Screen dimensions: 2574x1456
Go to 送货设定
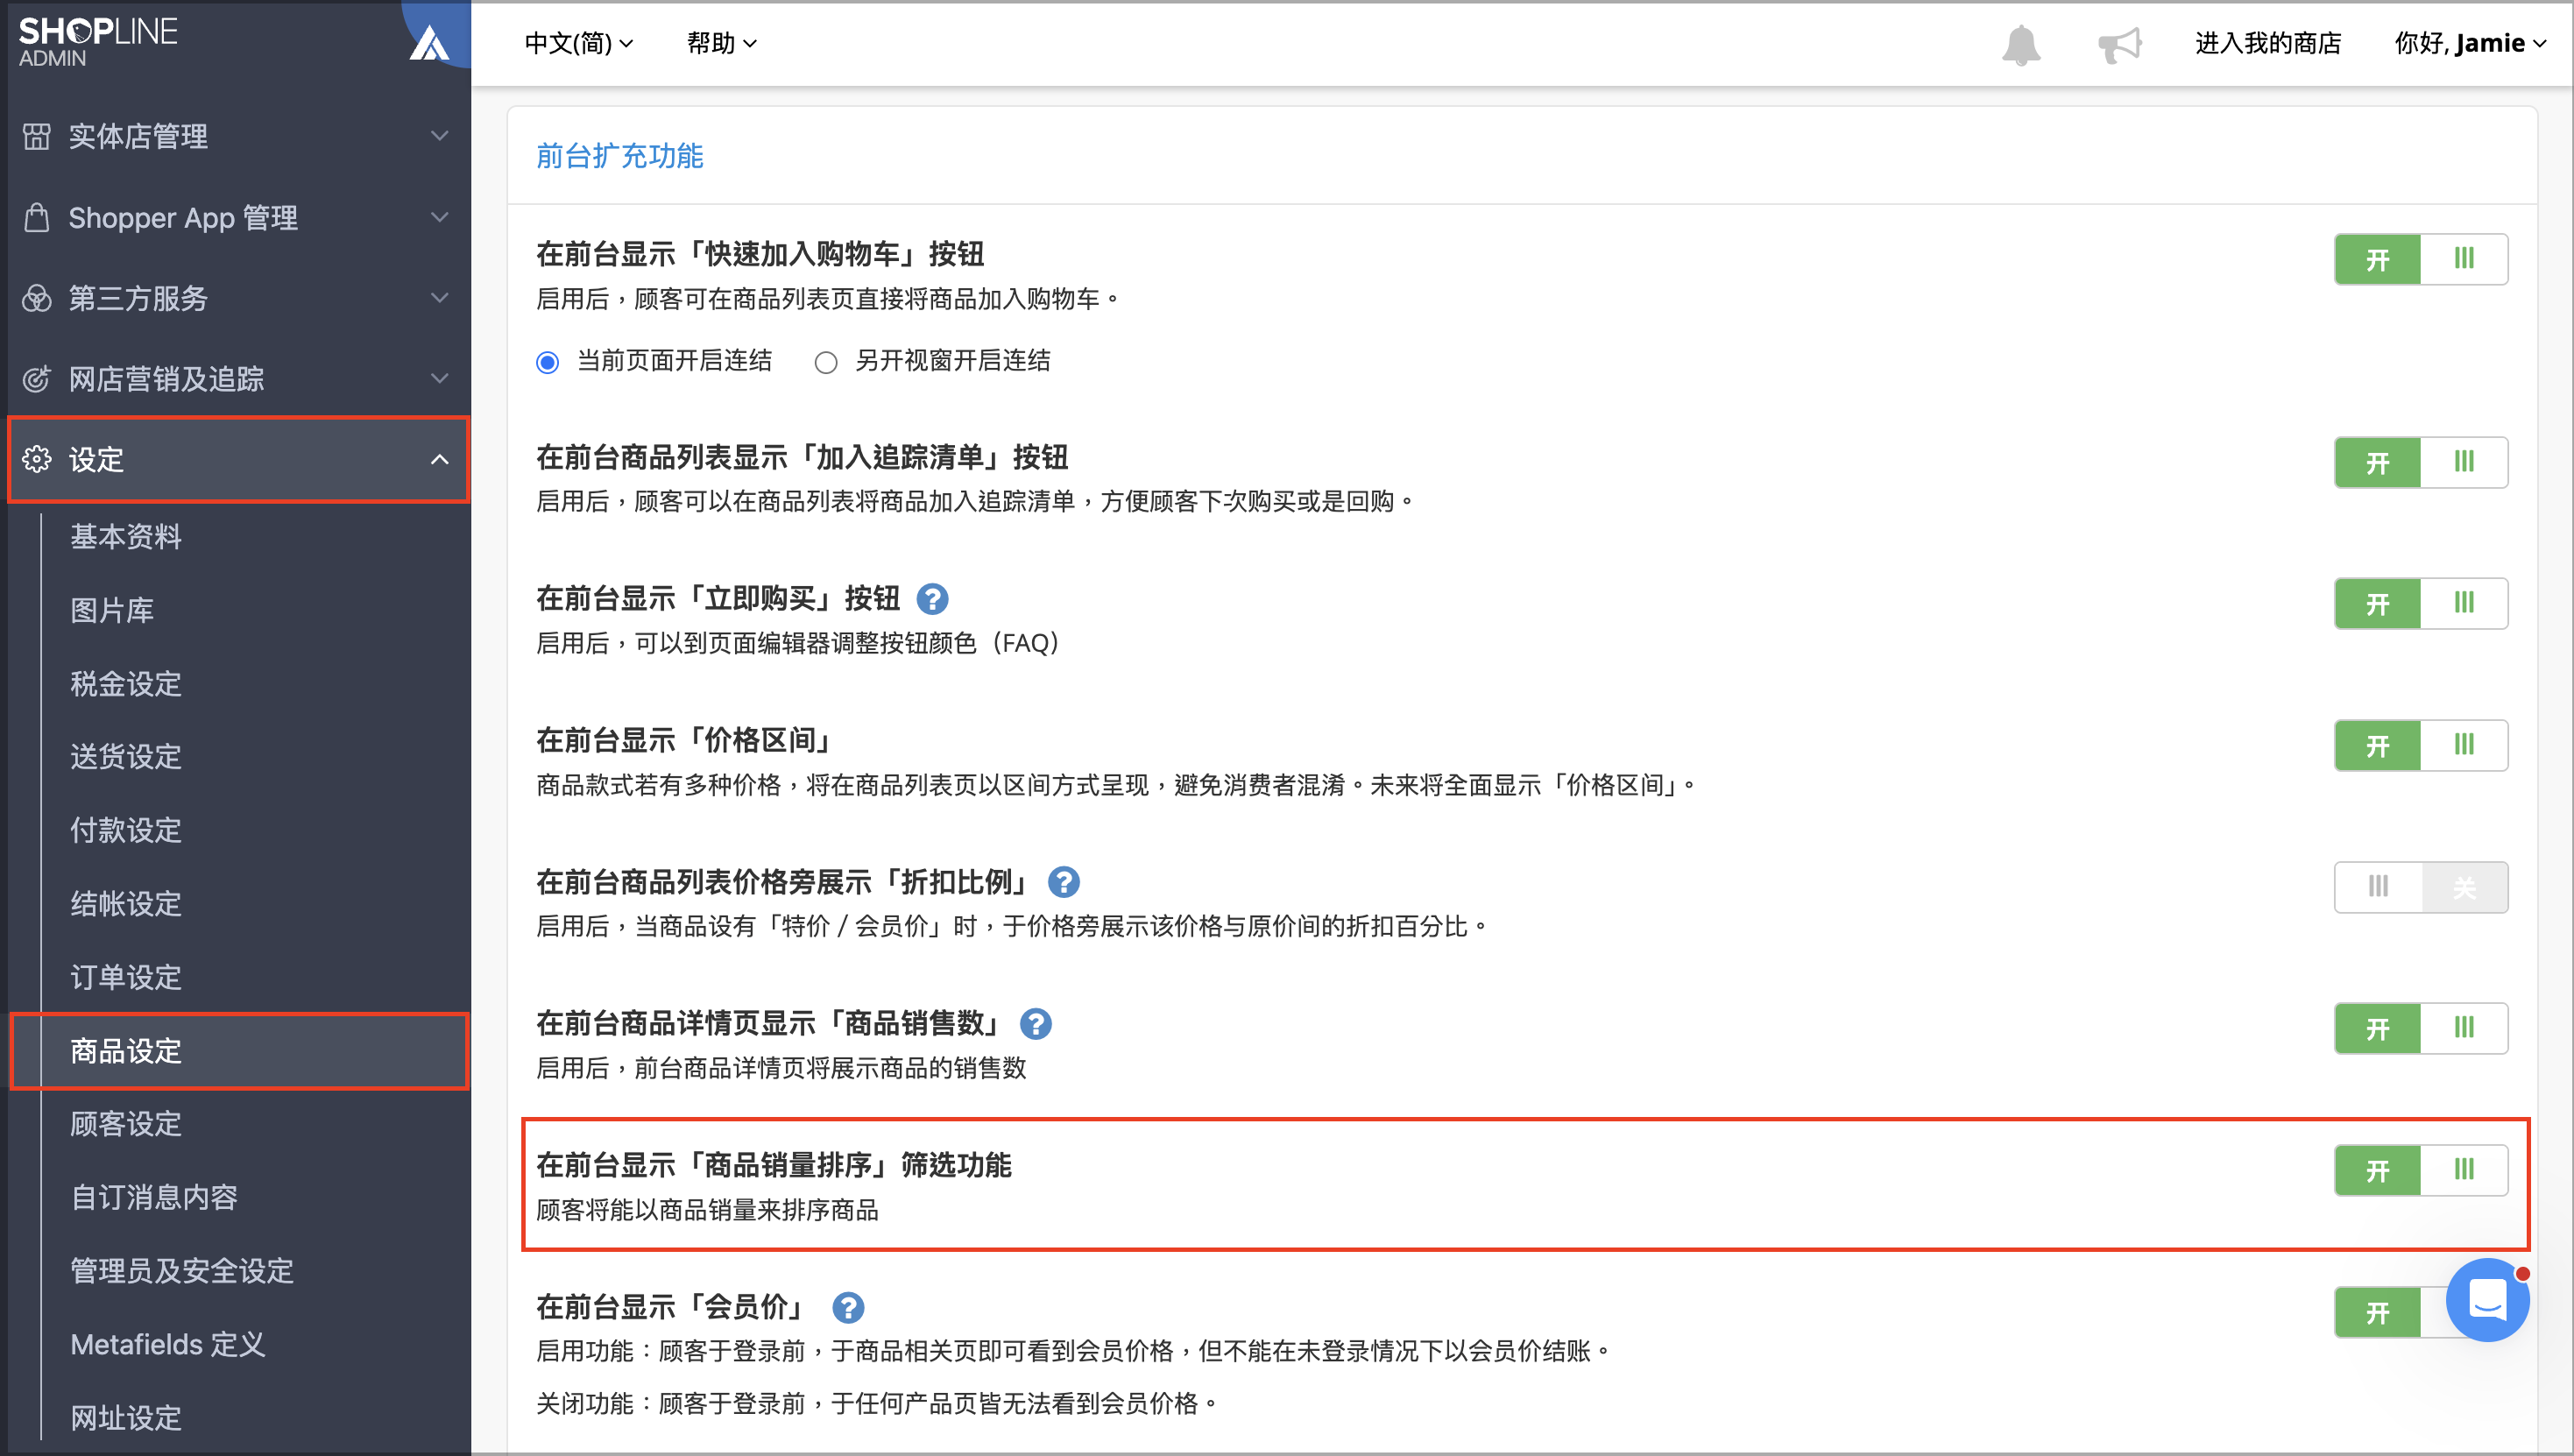[126, 757]
